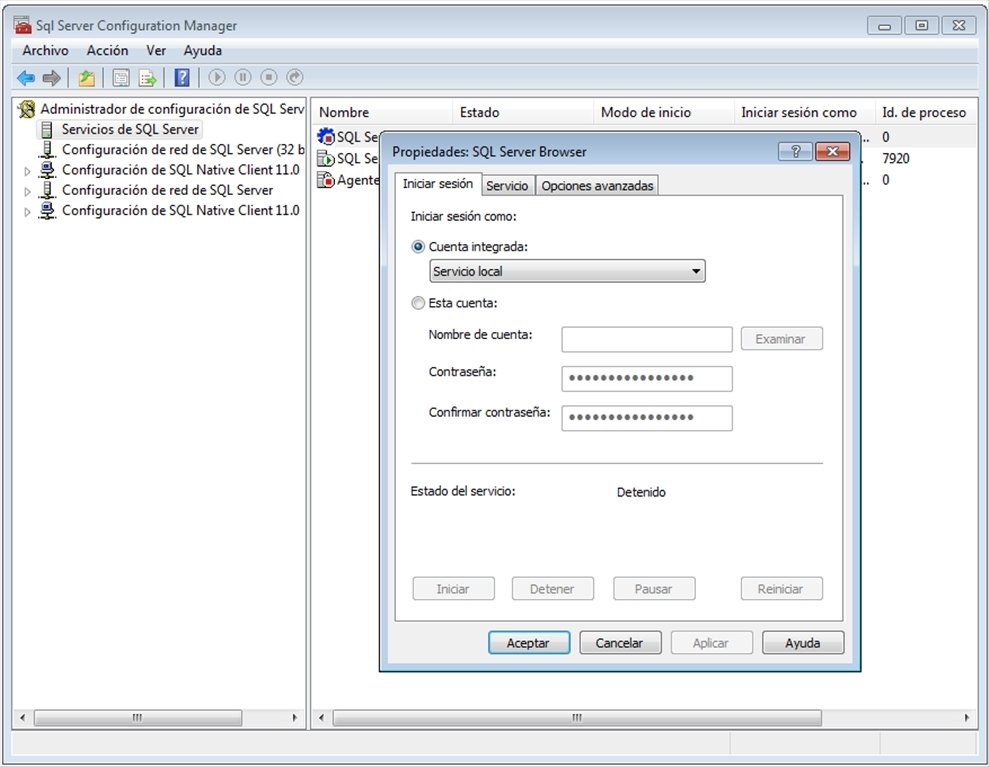This screenshot has width=989, height=767.
Task: Open help via blue question-mark toolbar icon
Action: 182,78
